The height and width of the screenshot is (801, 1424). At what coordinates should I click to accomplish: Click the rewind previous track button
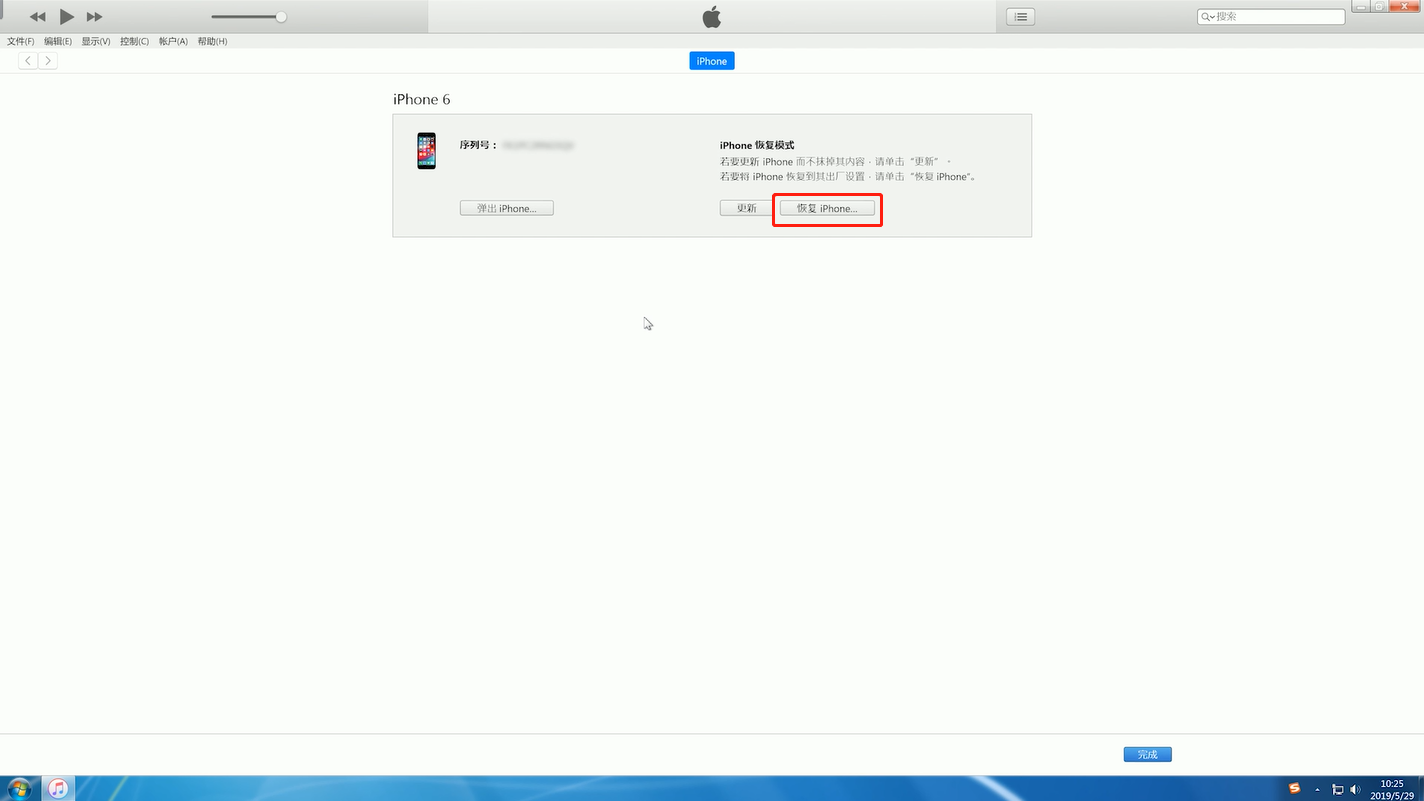pos(37,17)
